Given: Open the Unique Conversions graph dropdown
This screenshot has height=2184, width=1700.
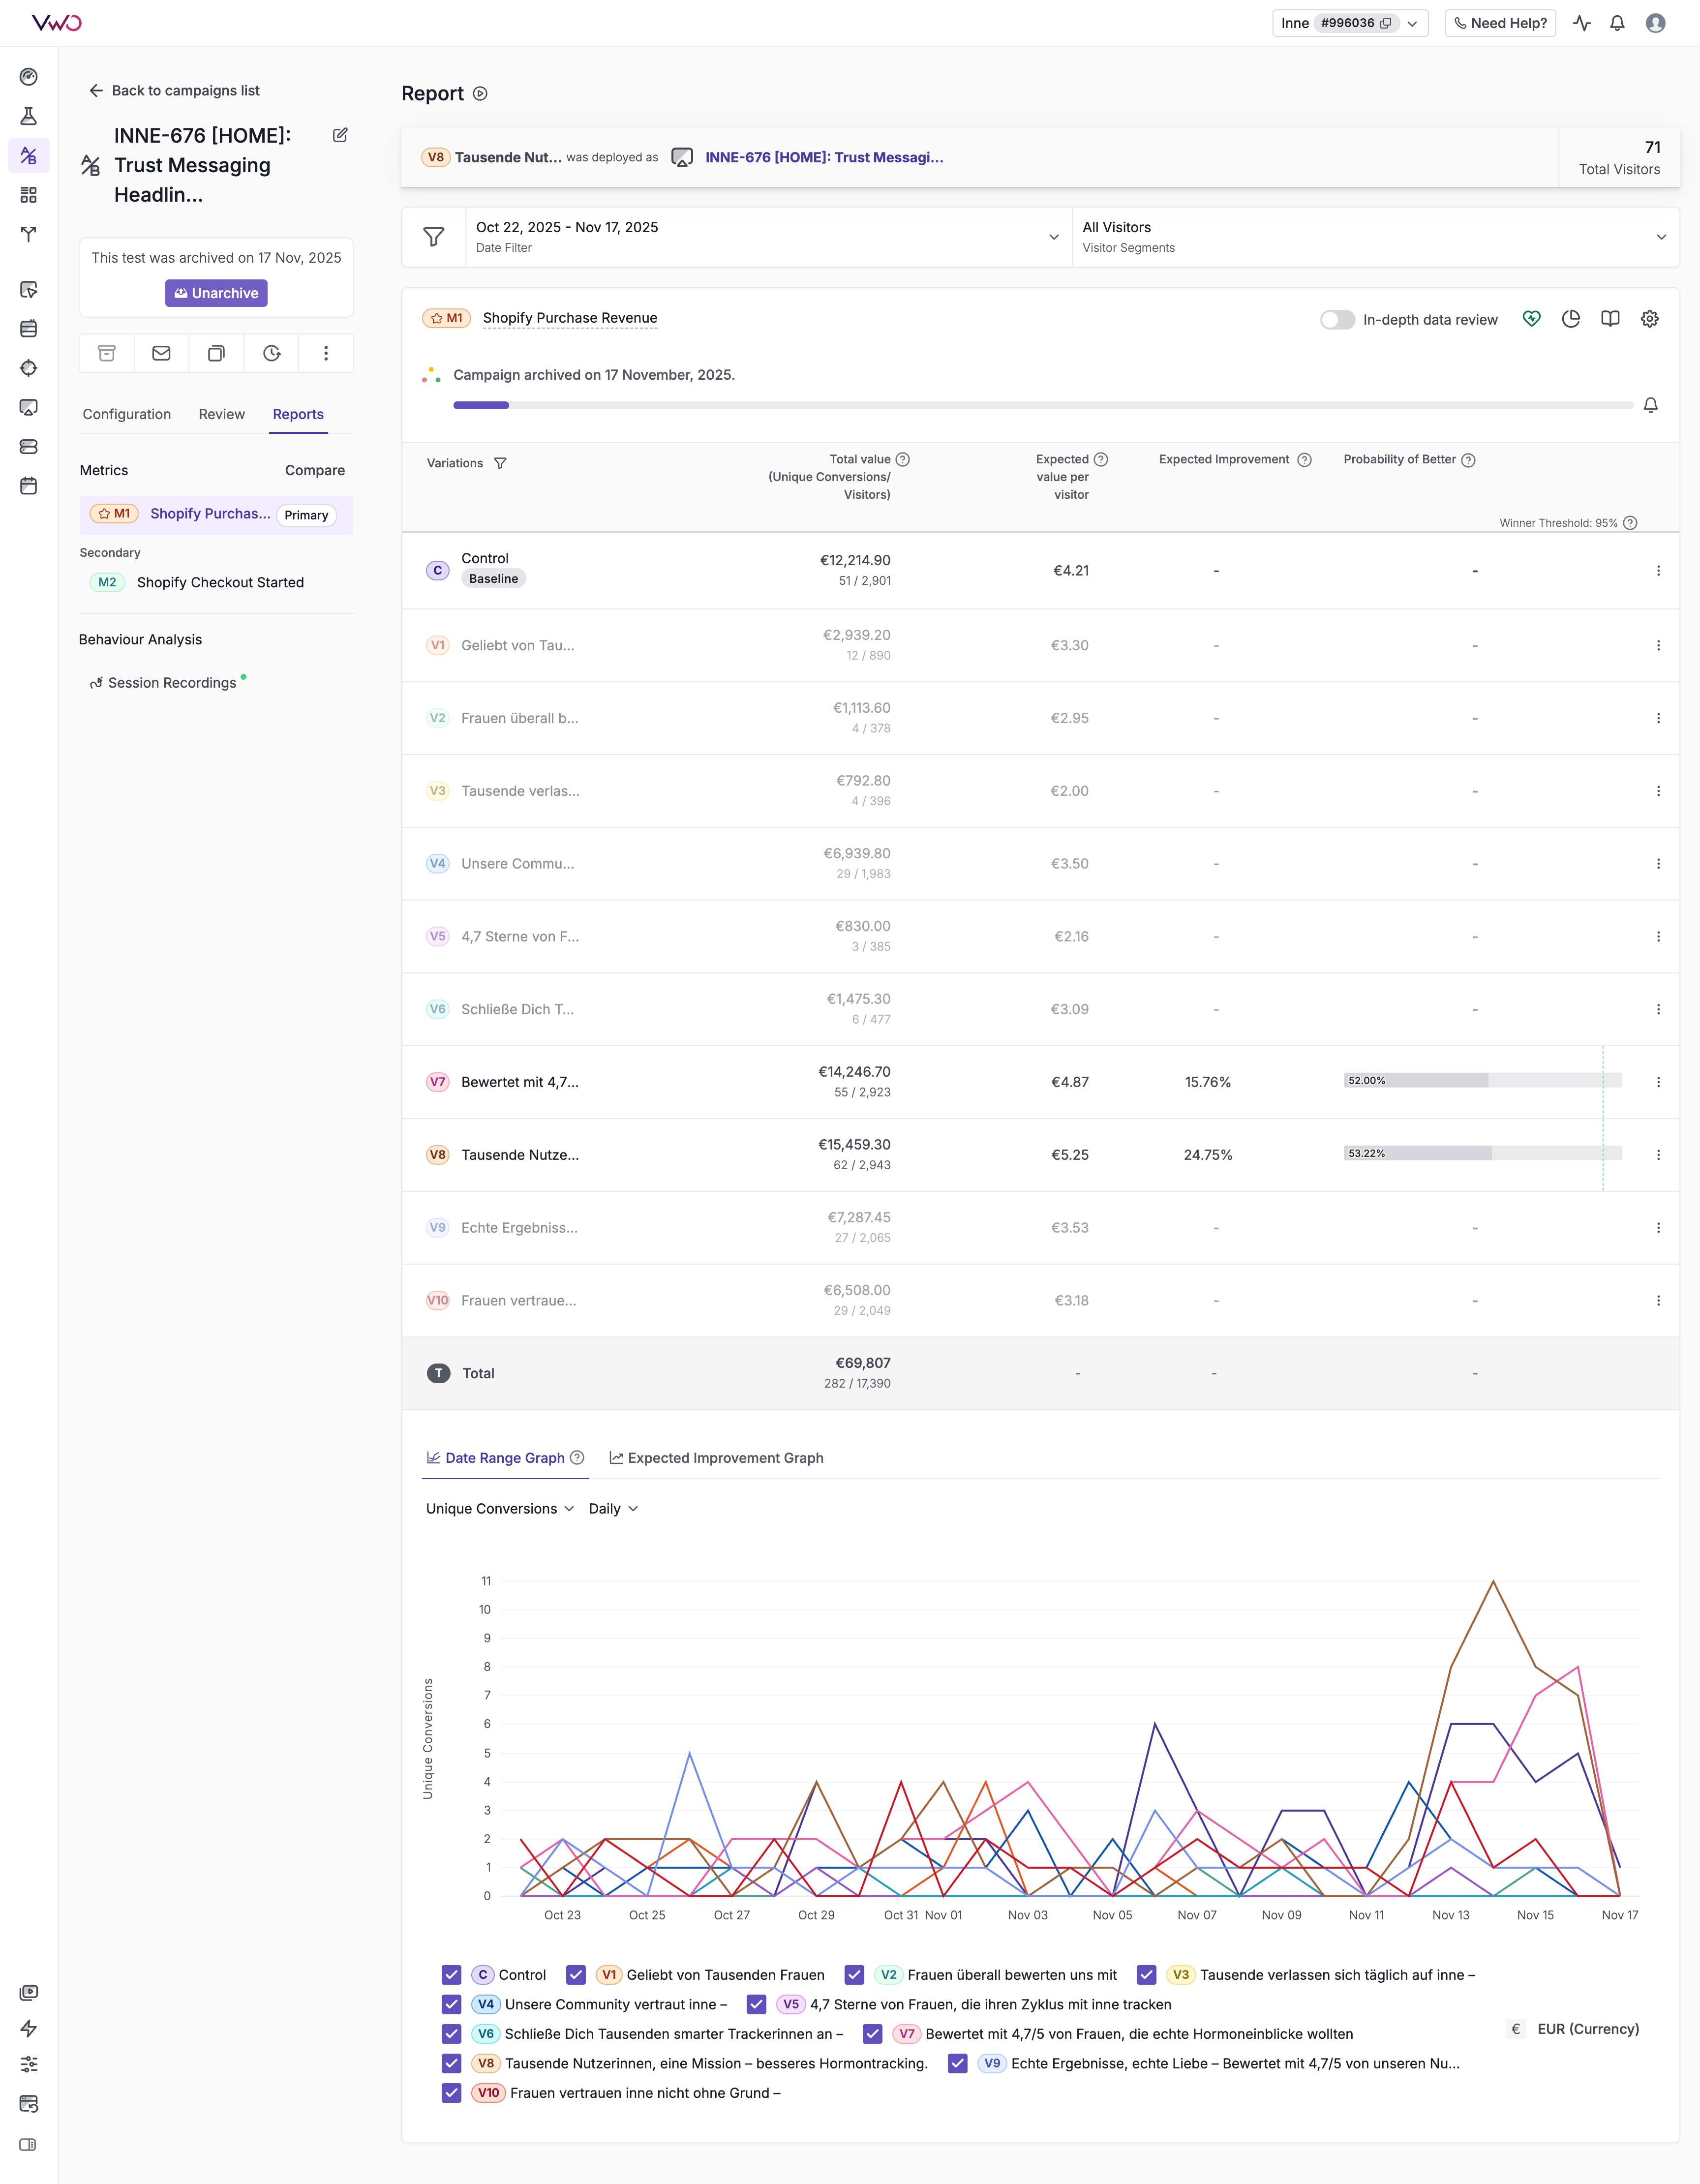Looking at the screenshot, I should [499, 1508].
